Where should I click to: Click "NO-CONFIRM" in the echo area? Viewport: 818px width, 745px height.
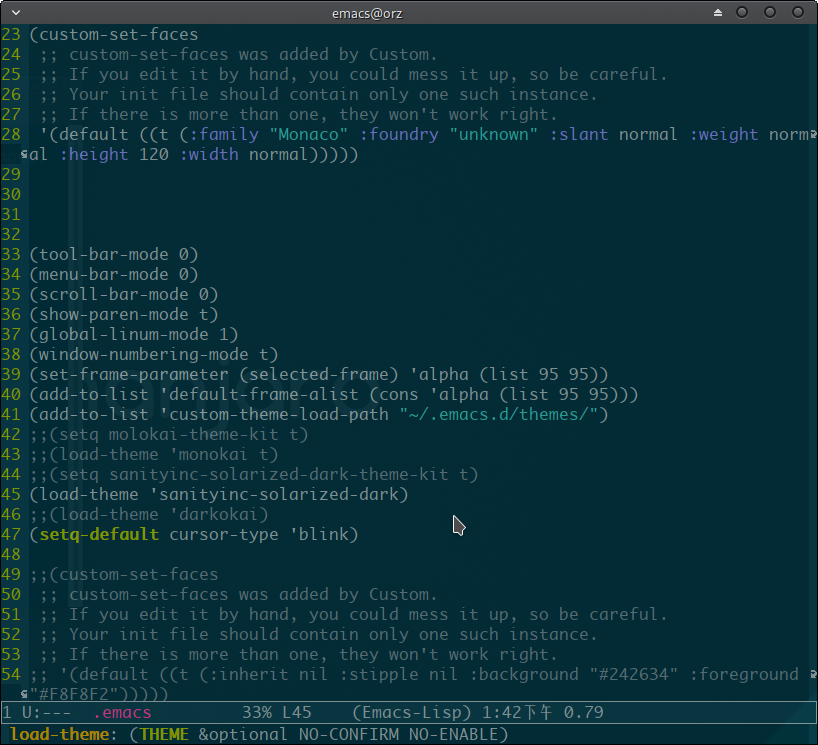348,735
